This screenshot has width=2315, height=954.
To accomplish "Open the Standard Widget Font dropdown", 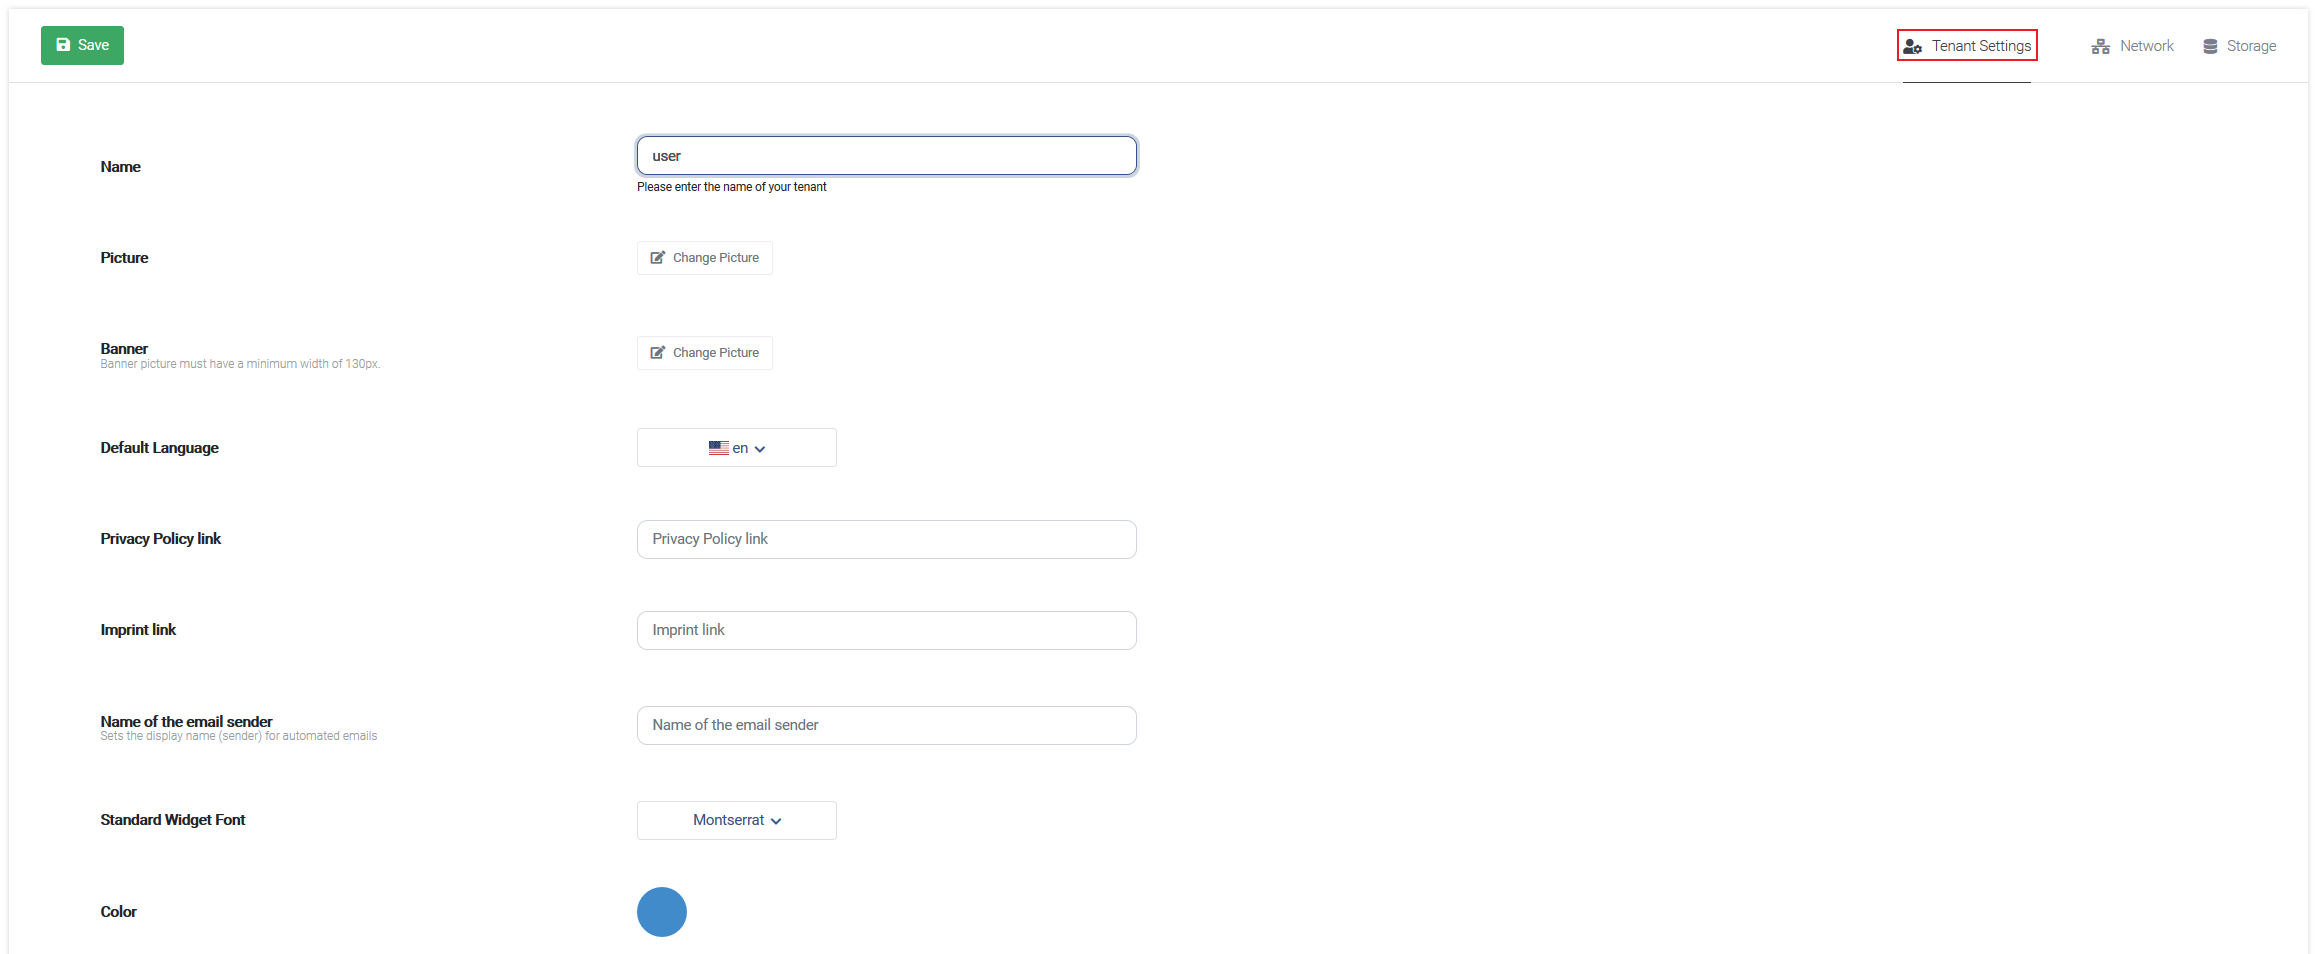I will point(736,820).
